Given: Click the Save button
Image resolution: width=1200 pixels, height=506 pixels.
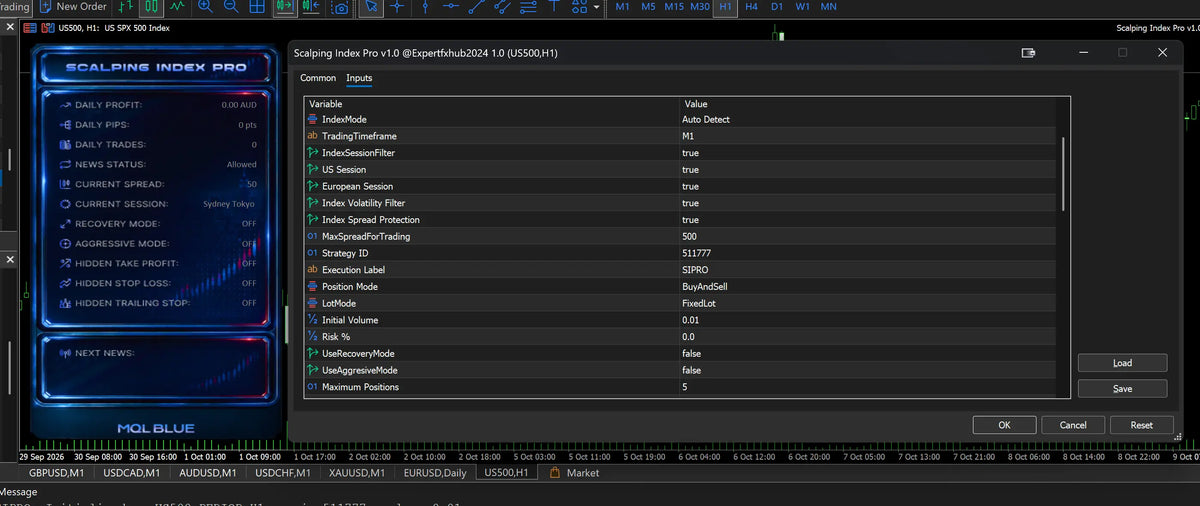Looking at the screenshot, I should (x=1122, y=388).
